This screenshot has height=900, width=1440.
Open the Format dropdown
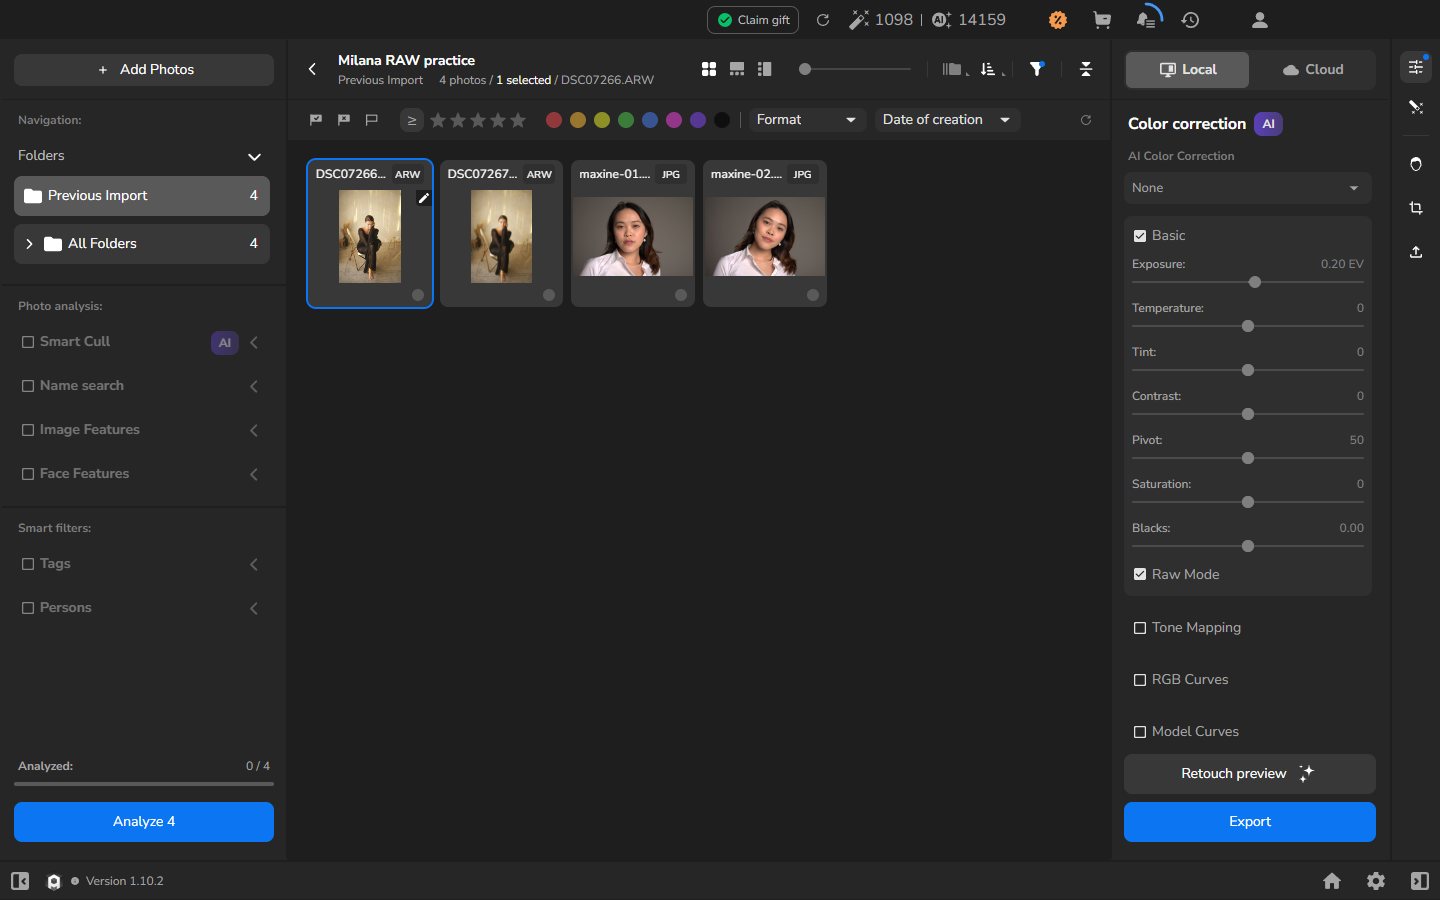(807, 120)
